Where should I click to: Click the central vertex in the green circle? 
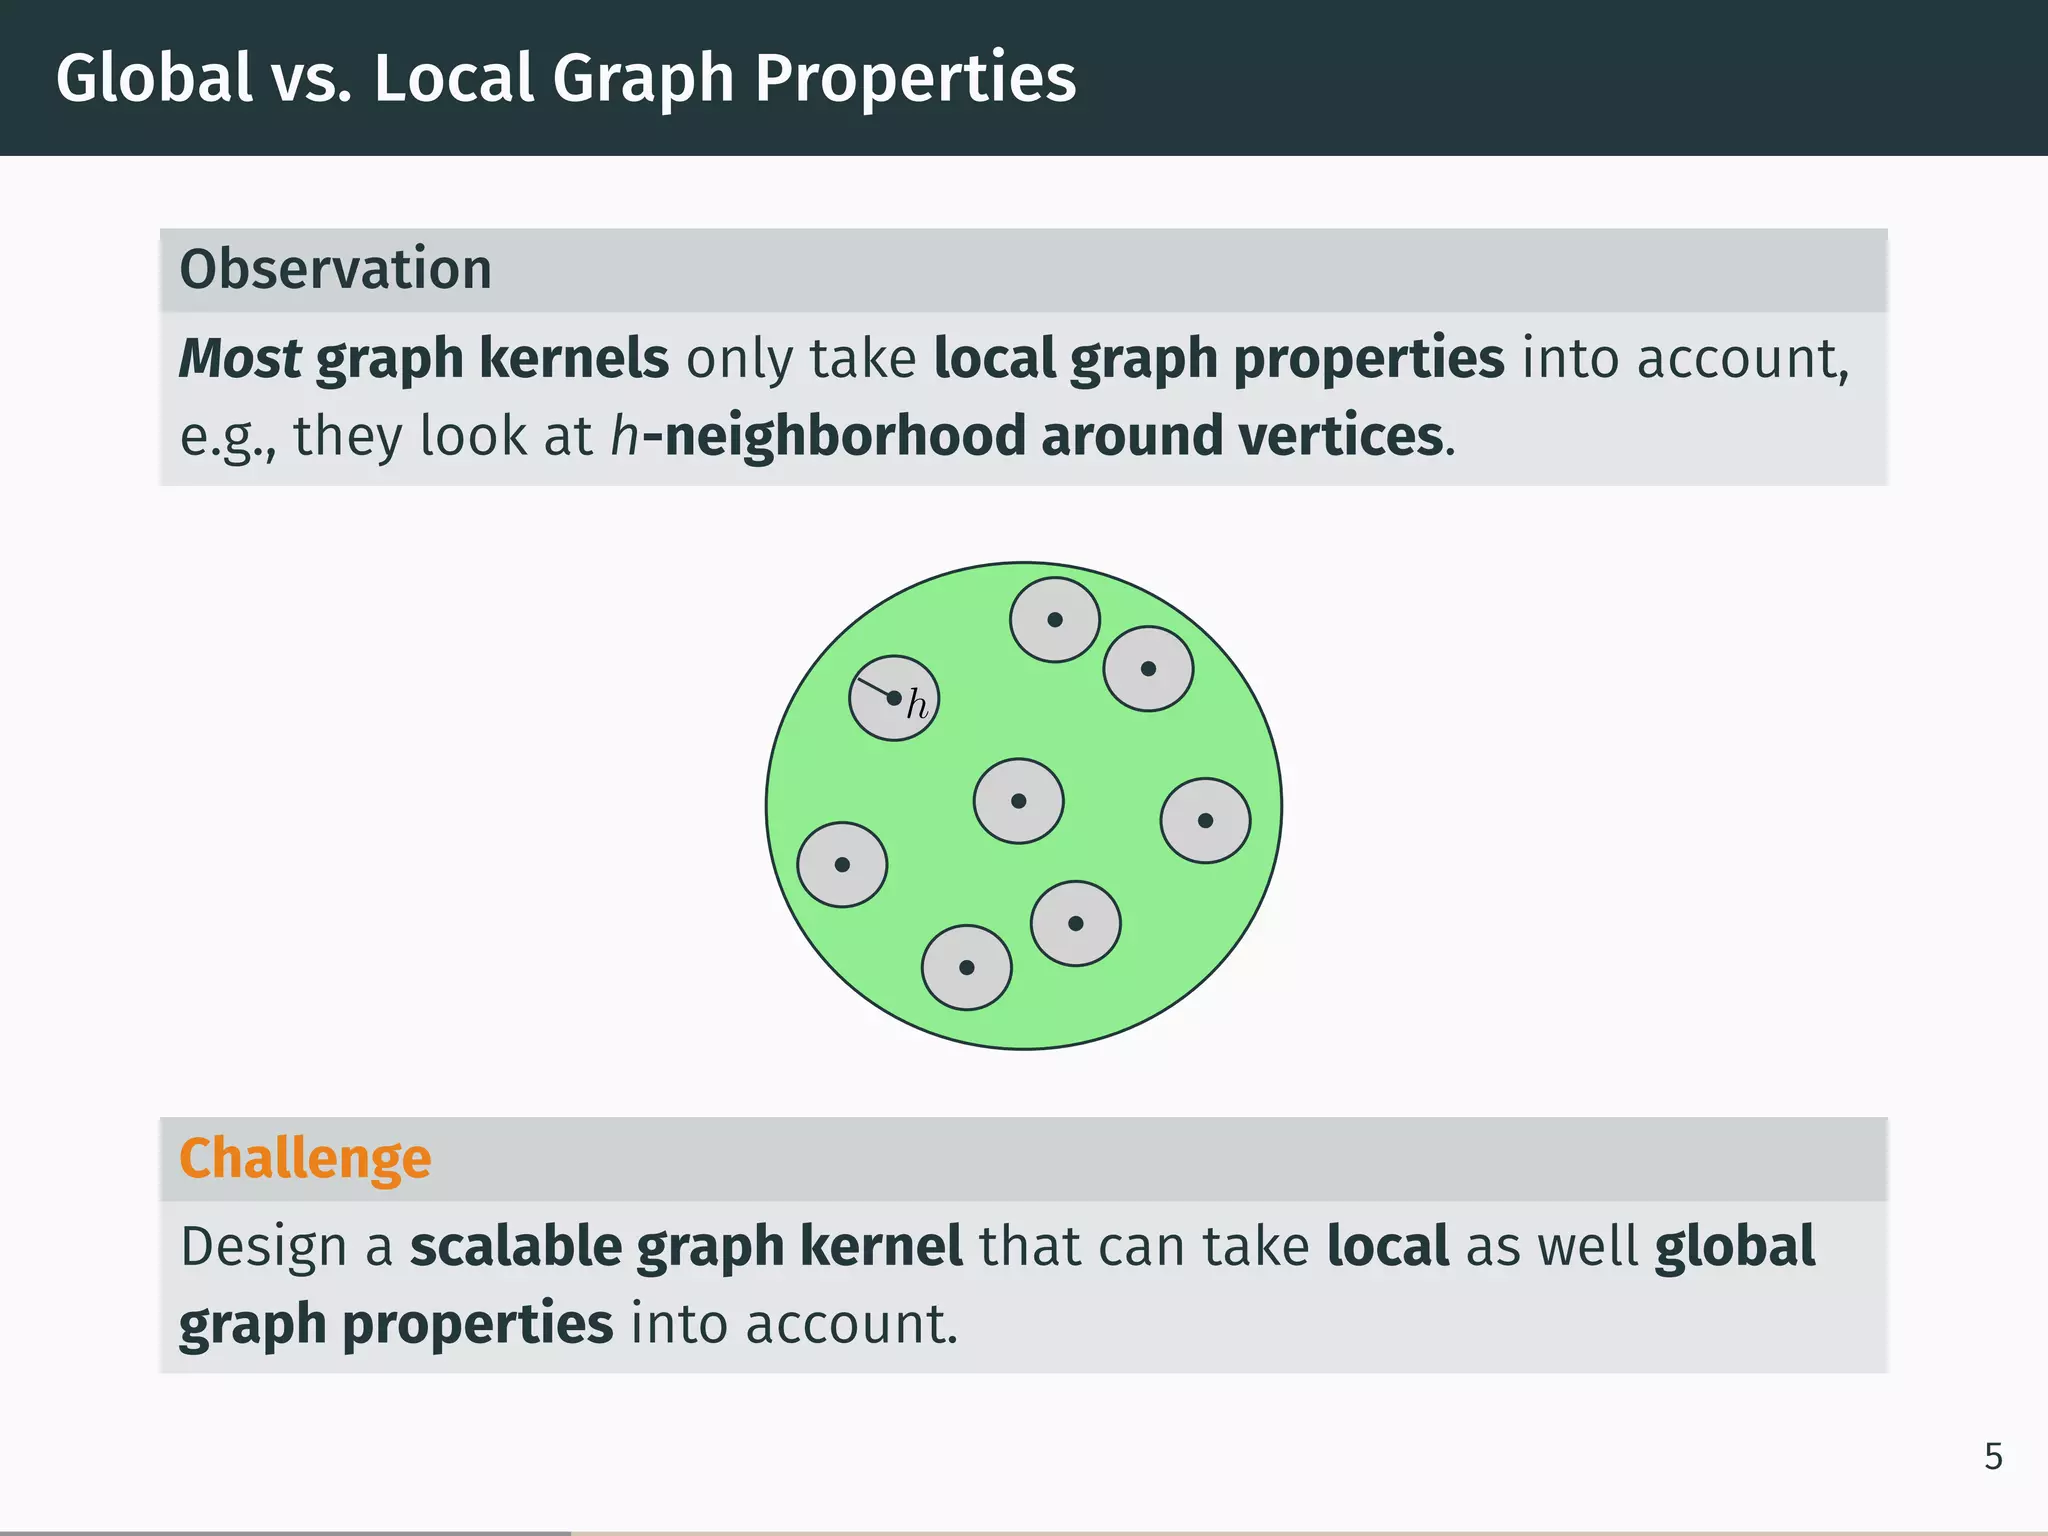[1019, 801]
